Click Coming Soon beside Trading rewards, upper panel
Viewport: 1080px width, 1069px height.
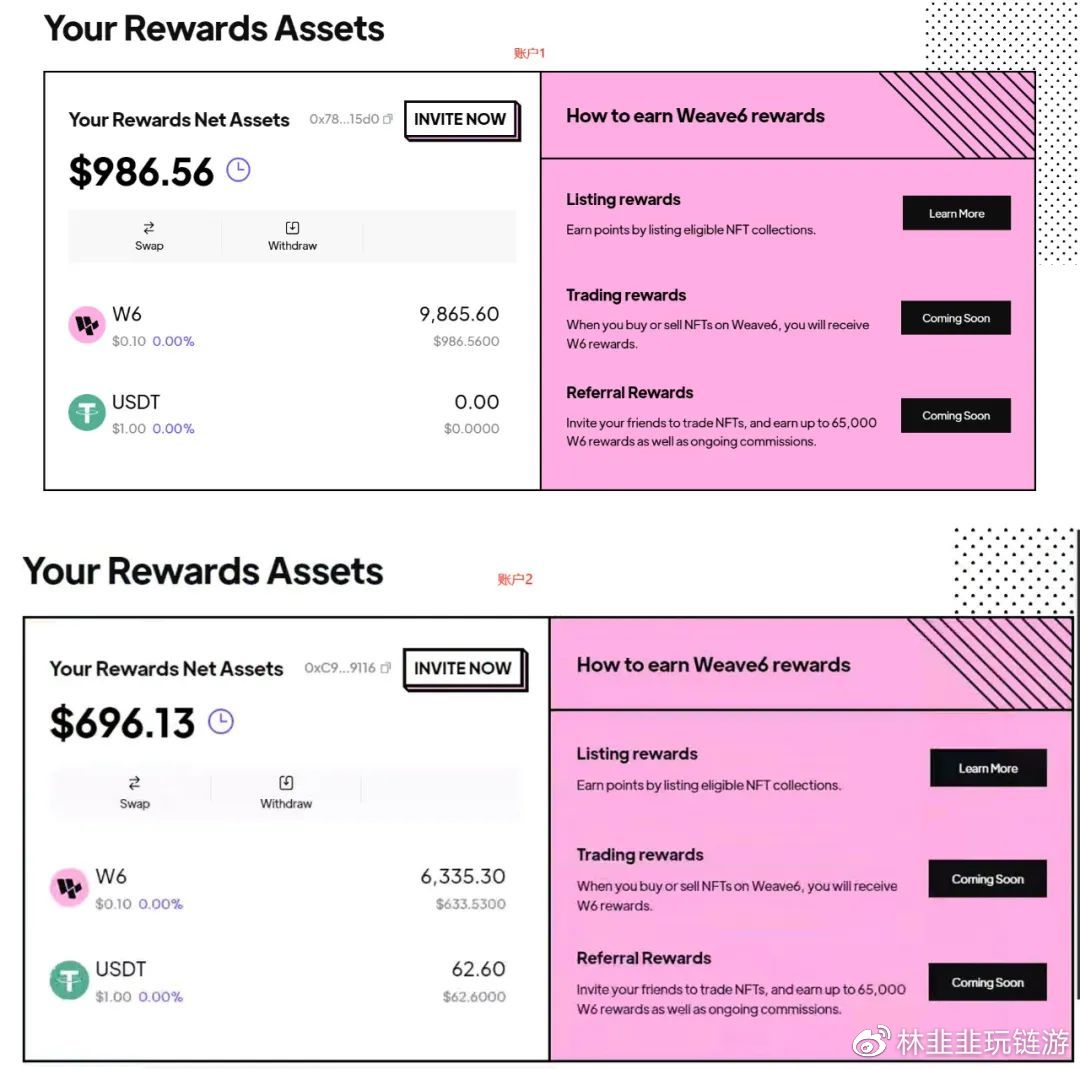(956, 318)
